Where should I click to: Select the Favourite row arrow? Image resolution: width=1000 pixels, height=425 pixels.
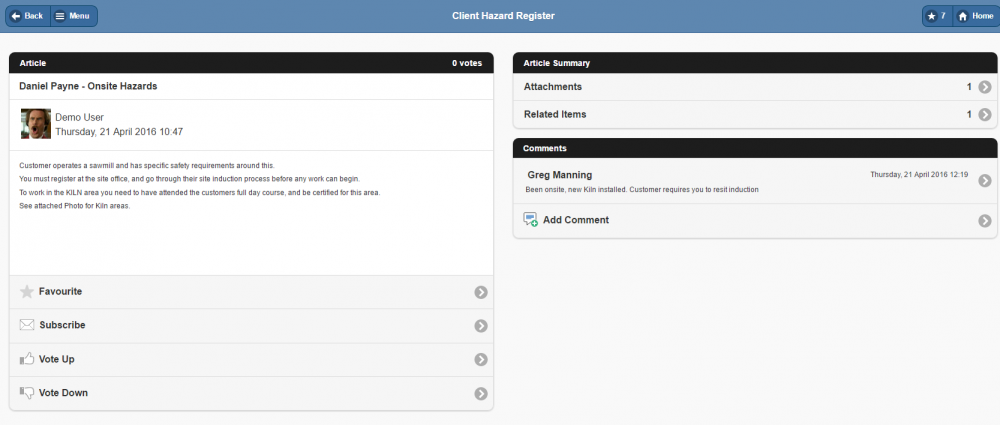[x=481, y=292]
